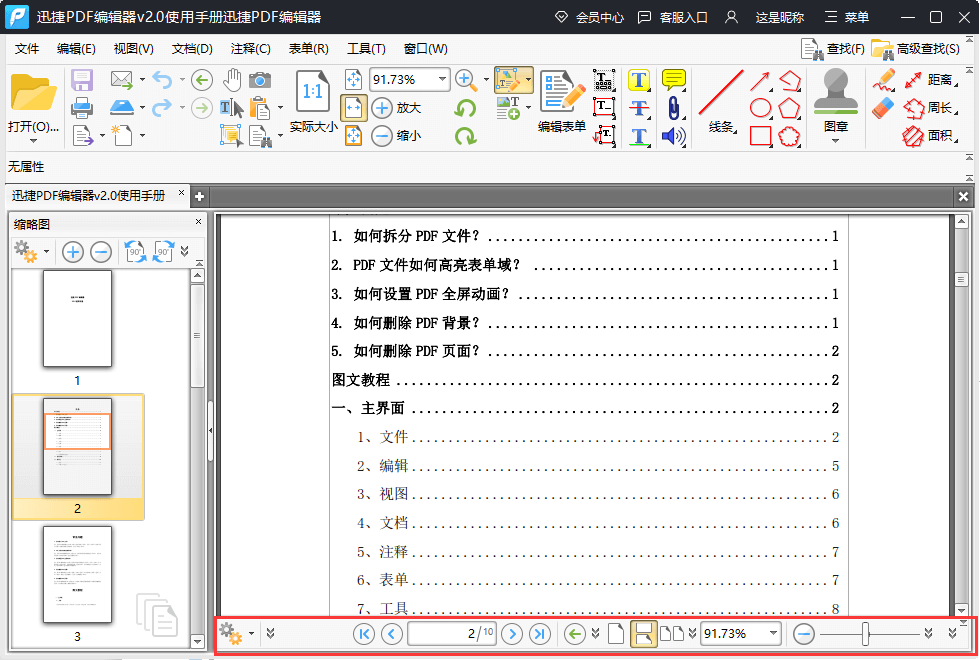Select the 周长 perimeter measuring tool
The width and height of the screenshot is (980, 660).
(x=930, y=108)
